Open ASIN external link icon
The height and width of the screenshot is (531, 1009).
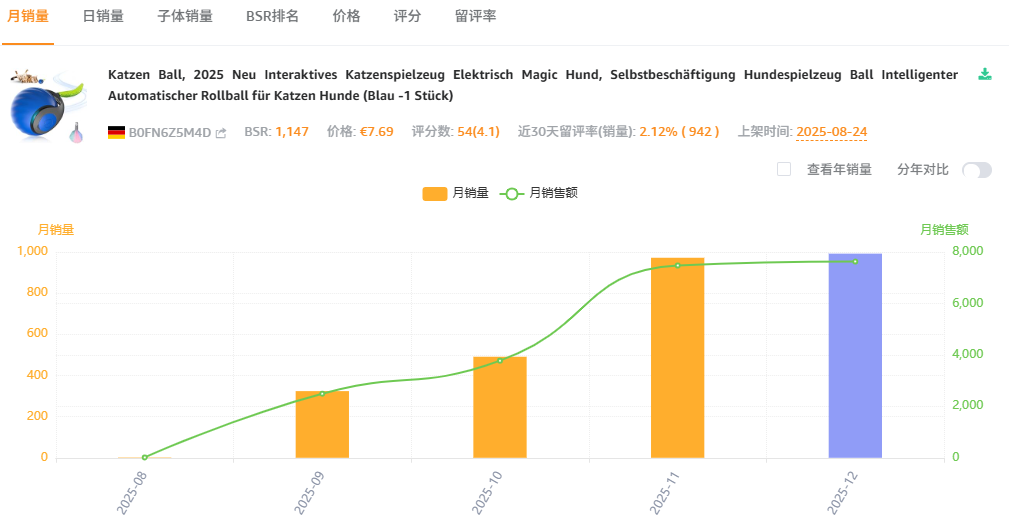click(221, 133)
